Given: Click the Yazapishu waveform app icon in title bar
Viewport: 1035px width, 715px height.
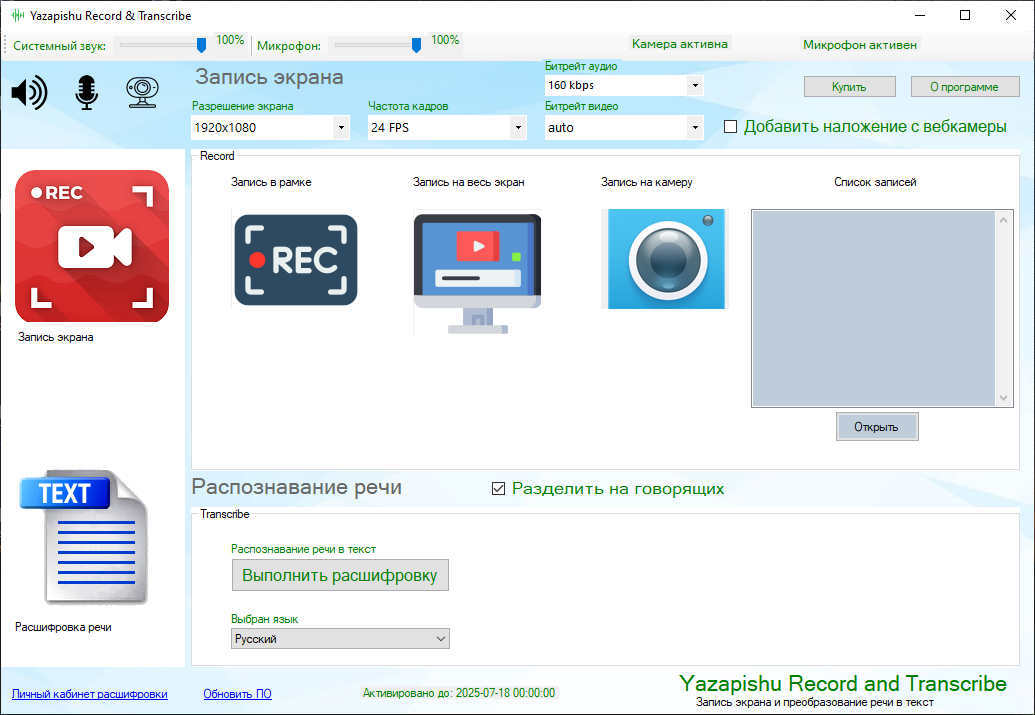Looking at the screenshot, I should tap(18, 15).
